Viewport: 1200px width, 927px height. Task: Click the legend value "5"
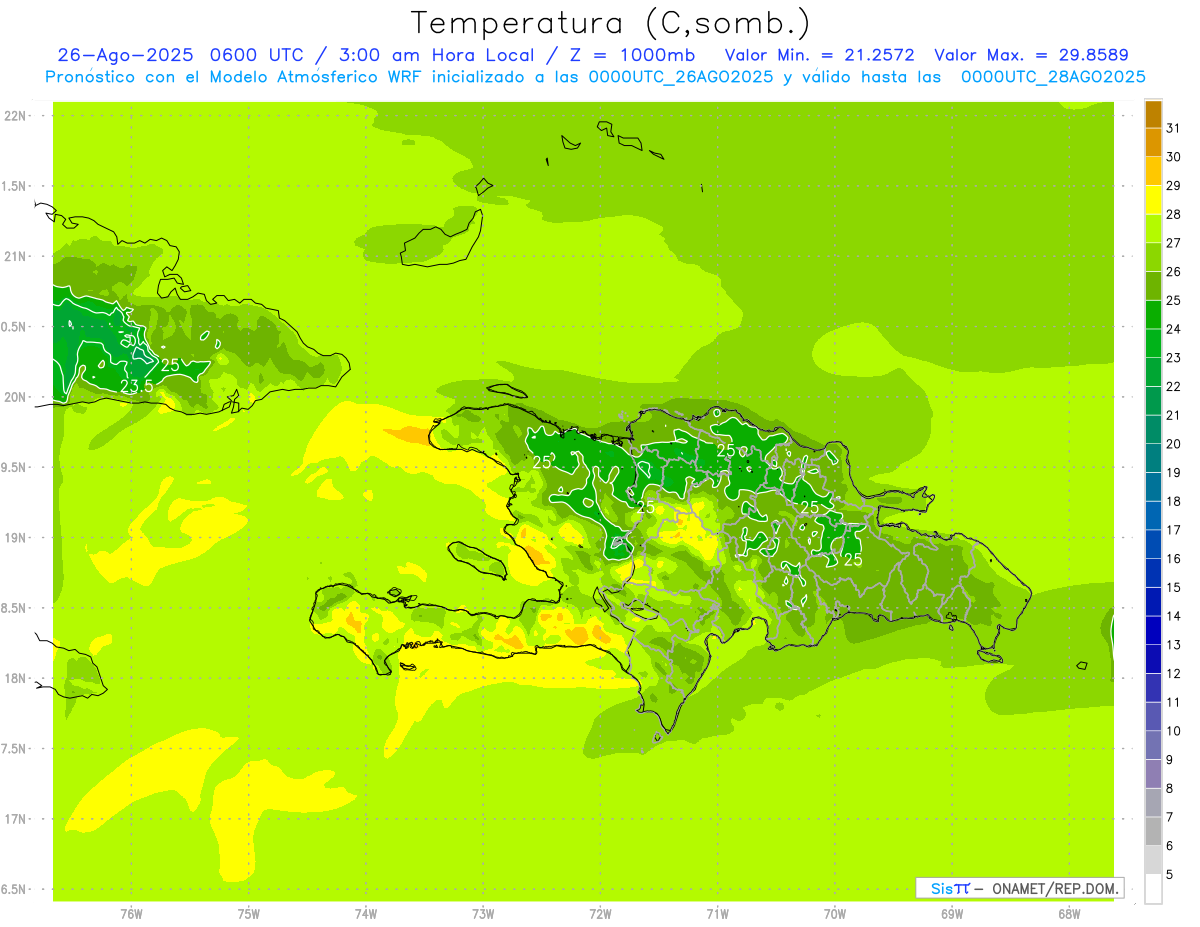pyautogui.click(x=1170, y=874)
